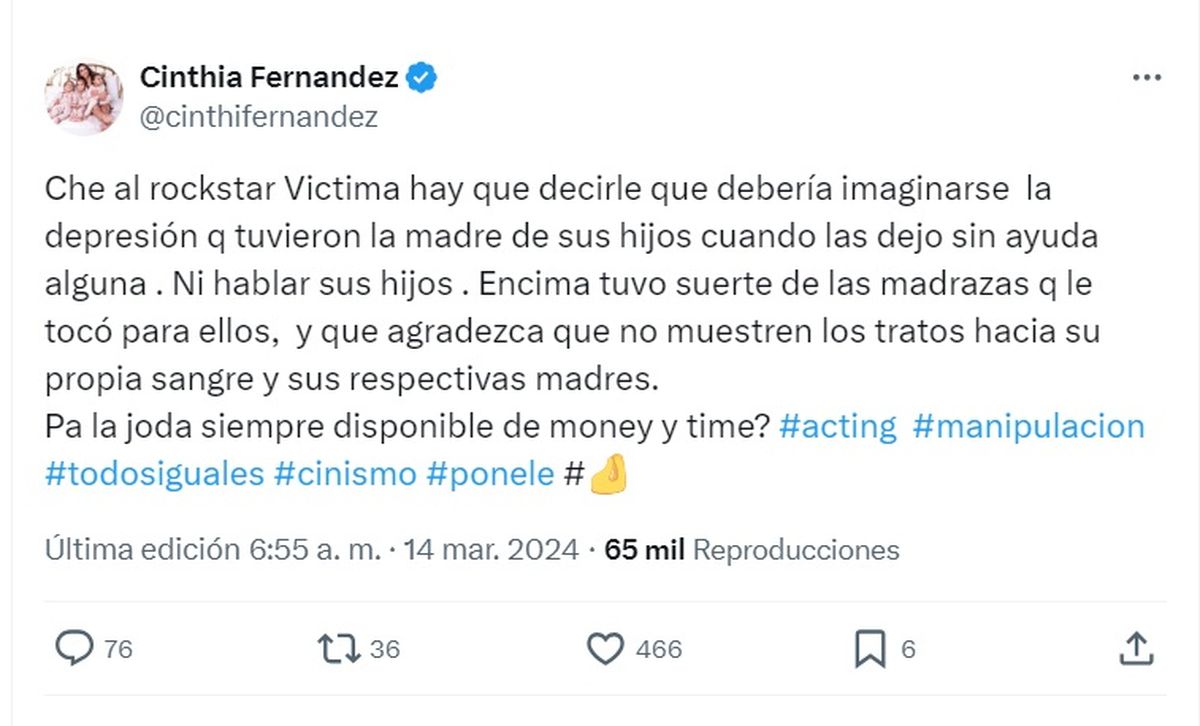Open the #manipulacion hashtag
1200x726 pixels.
click(x=1028, y=427)
